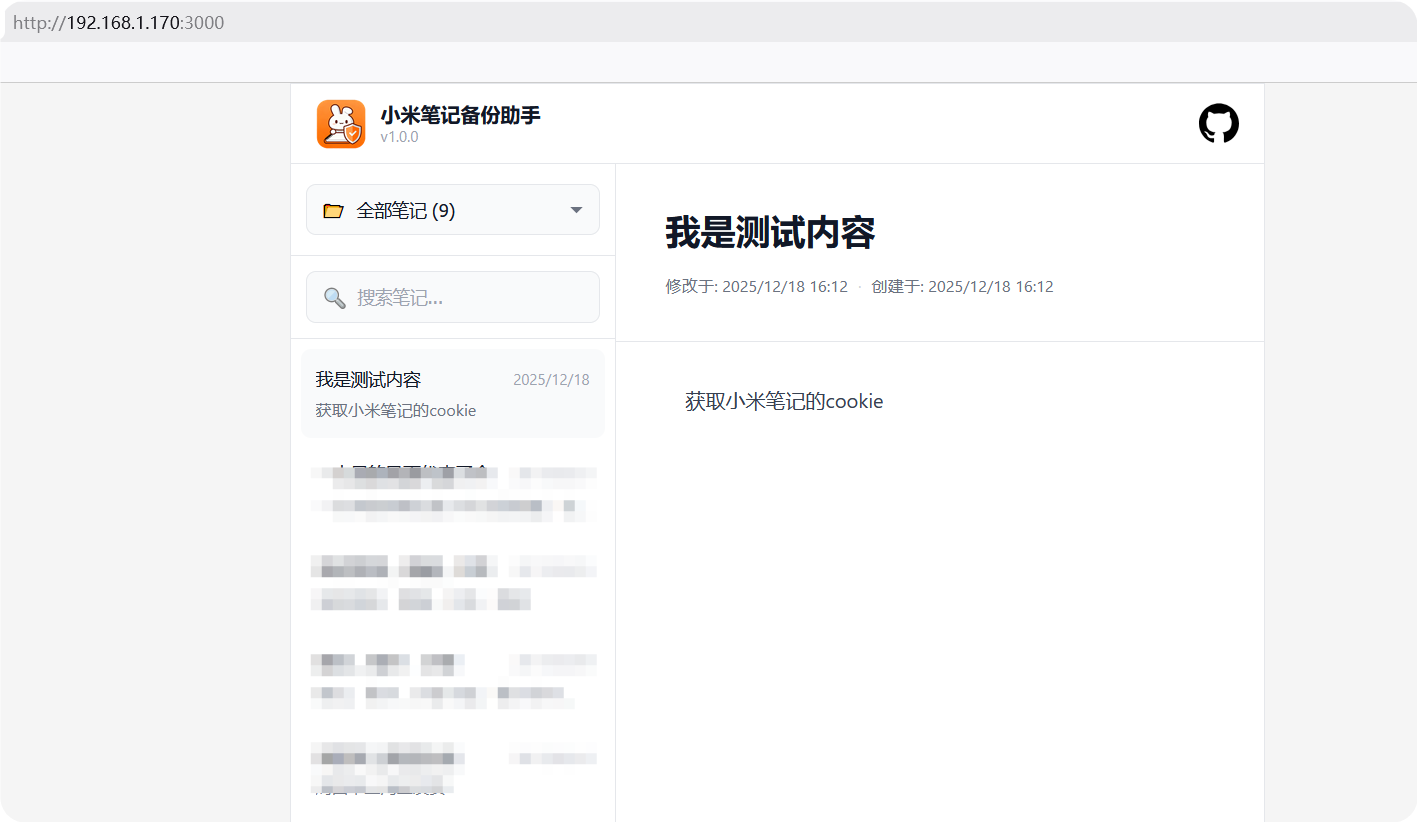Click the note heading 我是测试内容
This screenshot has height=822, width=1417.
(x=770, y=233)
